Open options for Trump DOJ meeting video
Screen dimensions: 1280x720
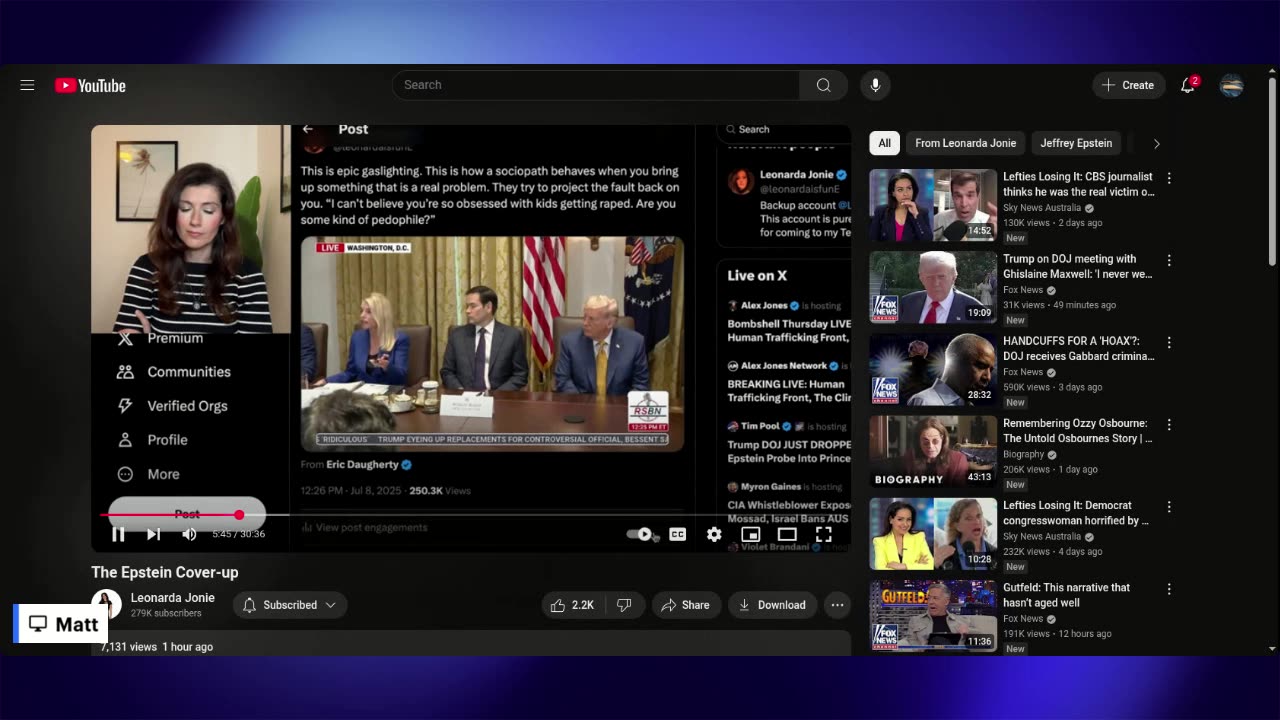coord(1169,260)
